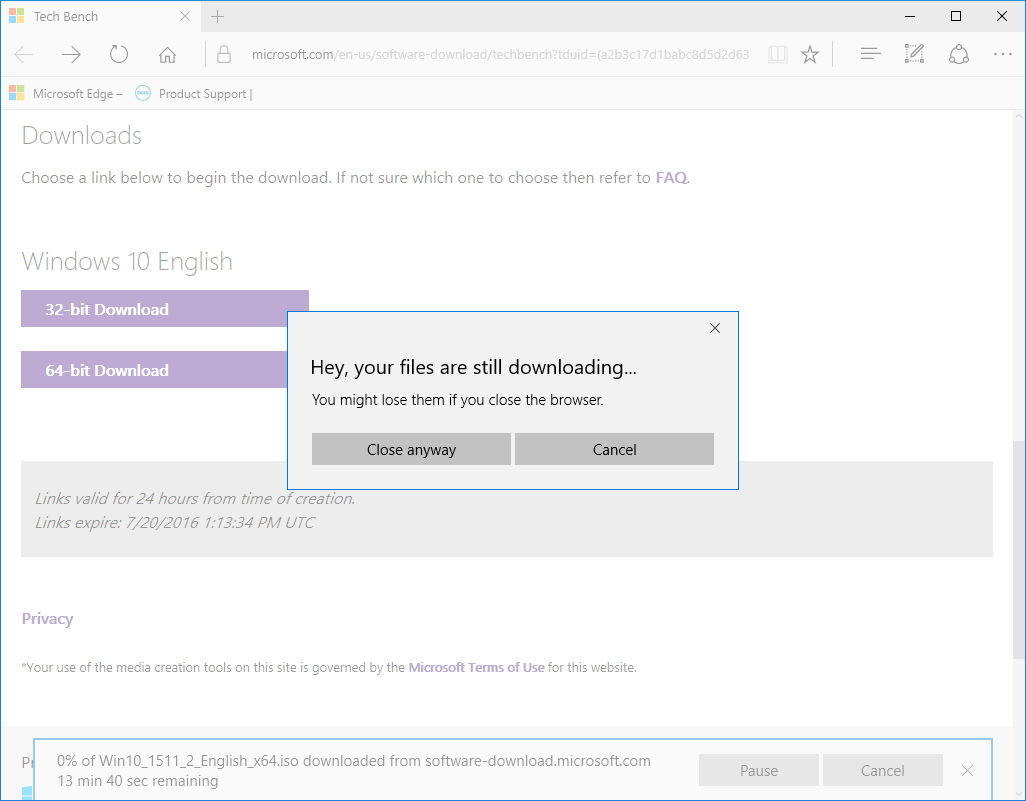Image resolution: width=1026 pixels, height=801 pixels.
Task: Click the 'Downloads' heading
Action: pos(82,135)
